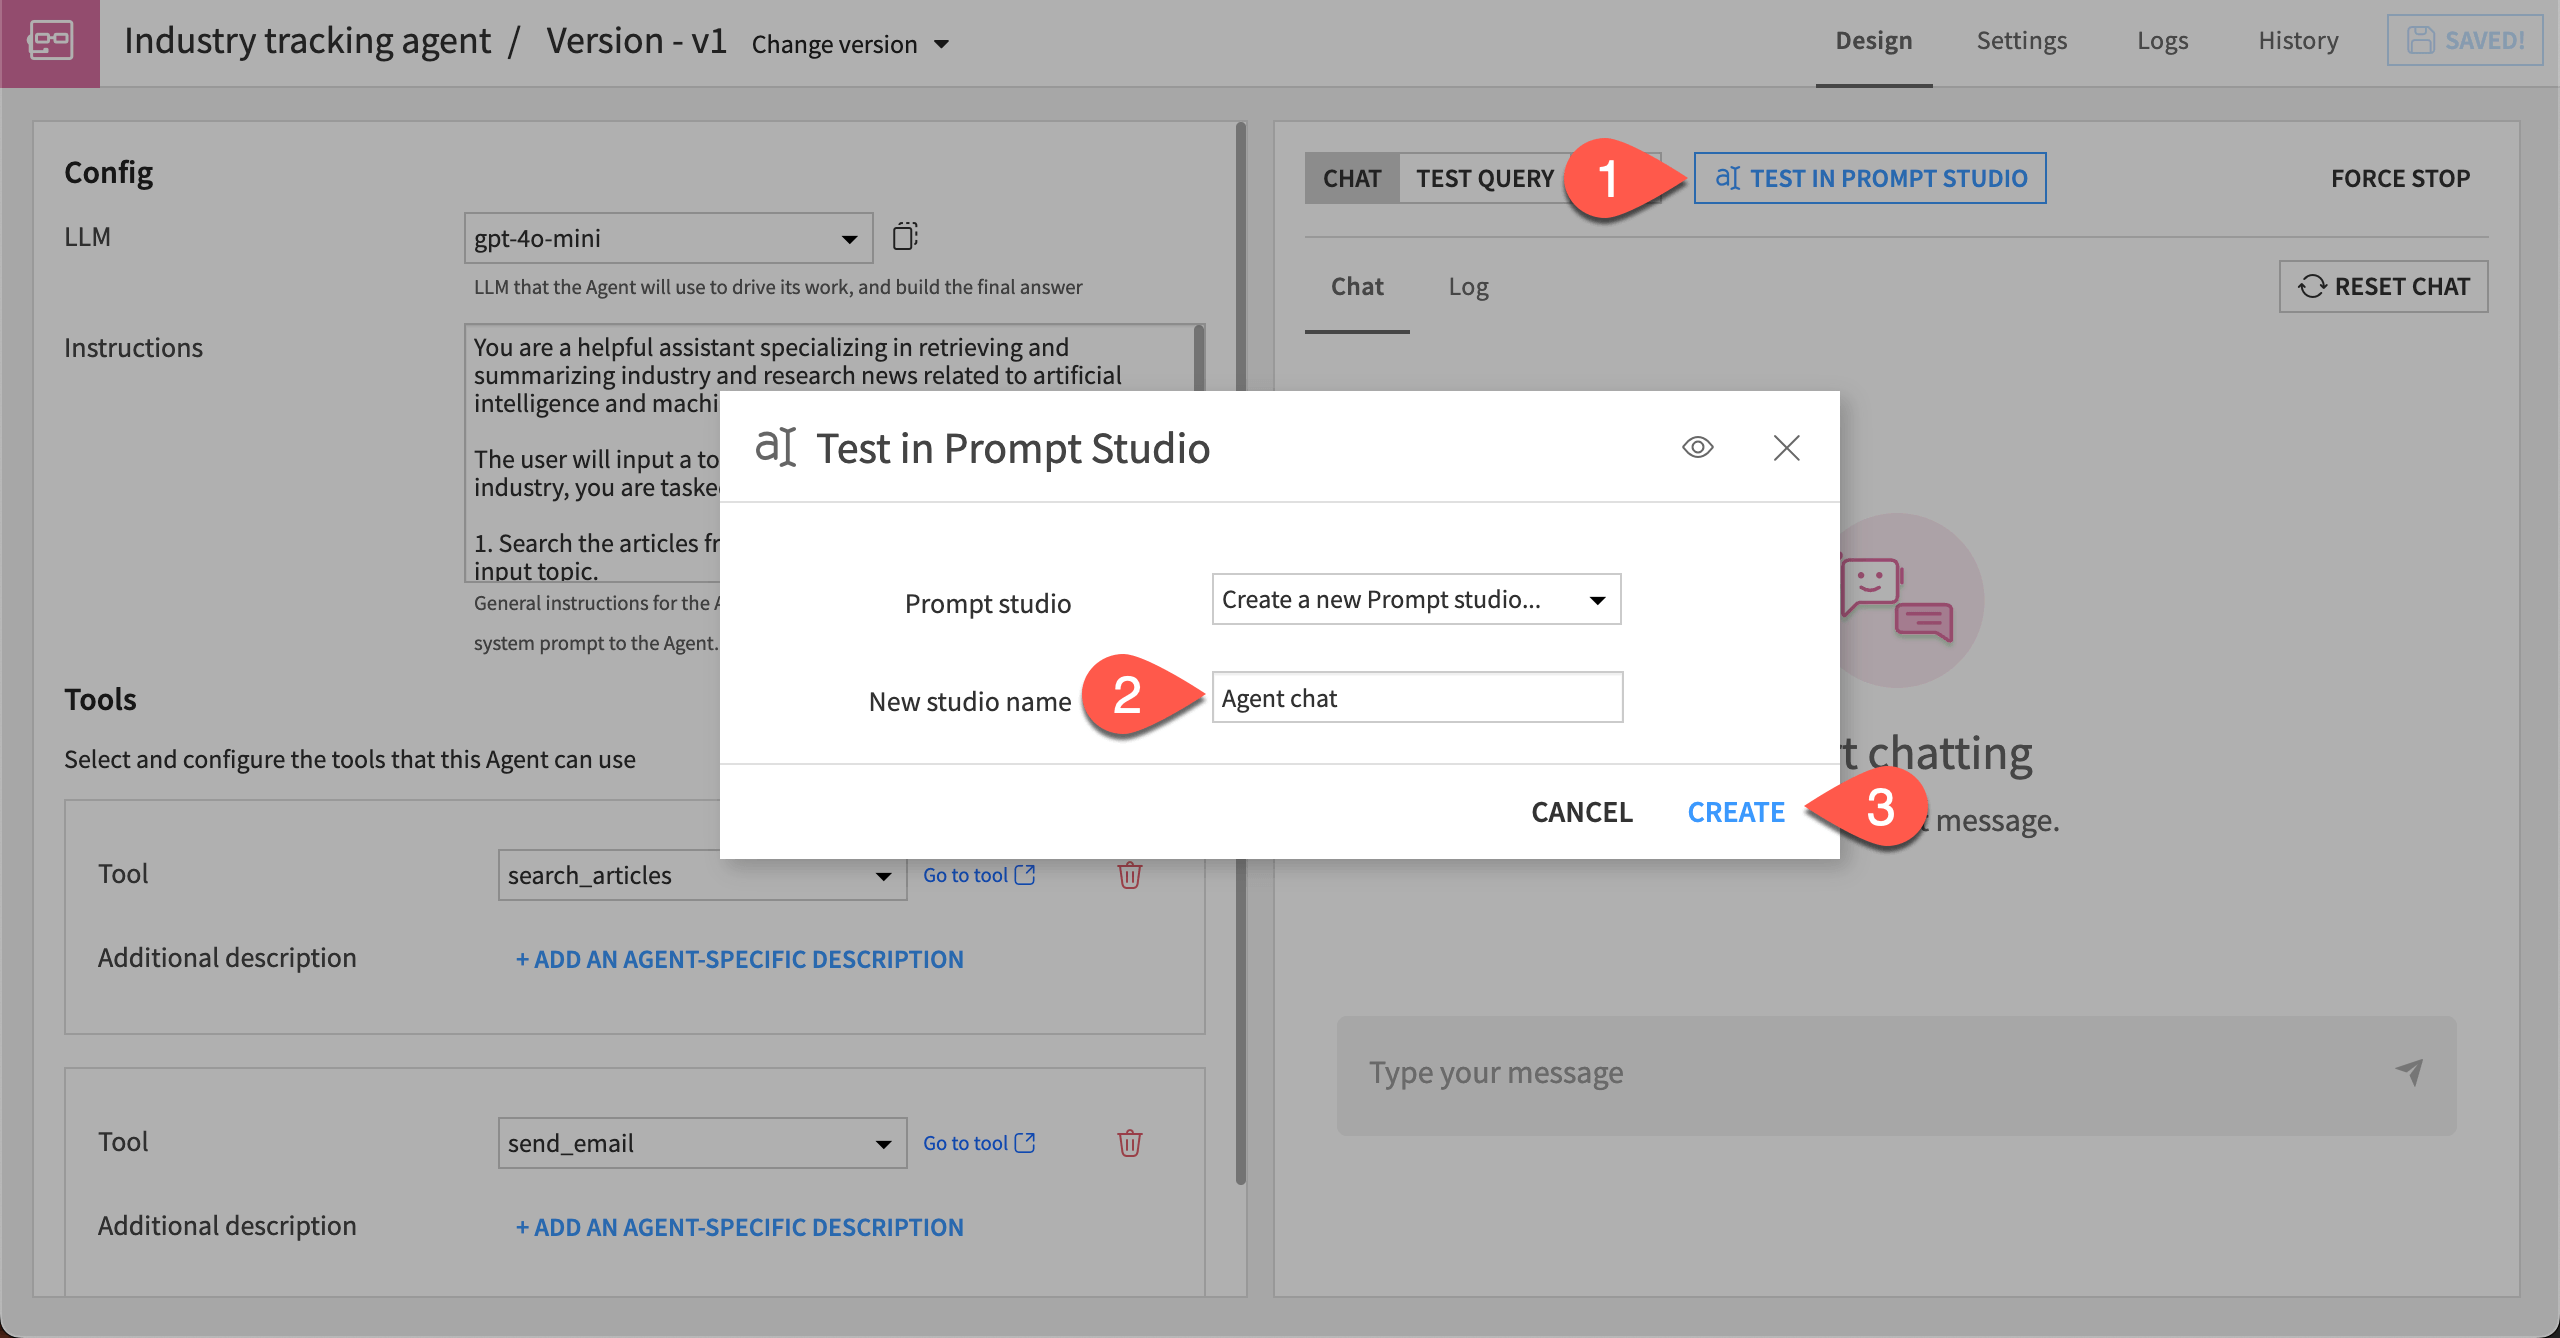Click the RESET CHAT refresh icon

tap(2311, 286)
